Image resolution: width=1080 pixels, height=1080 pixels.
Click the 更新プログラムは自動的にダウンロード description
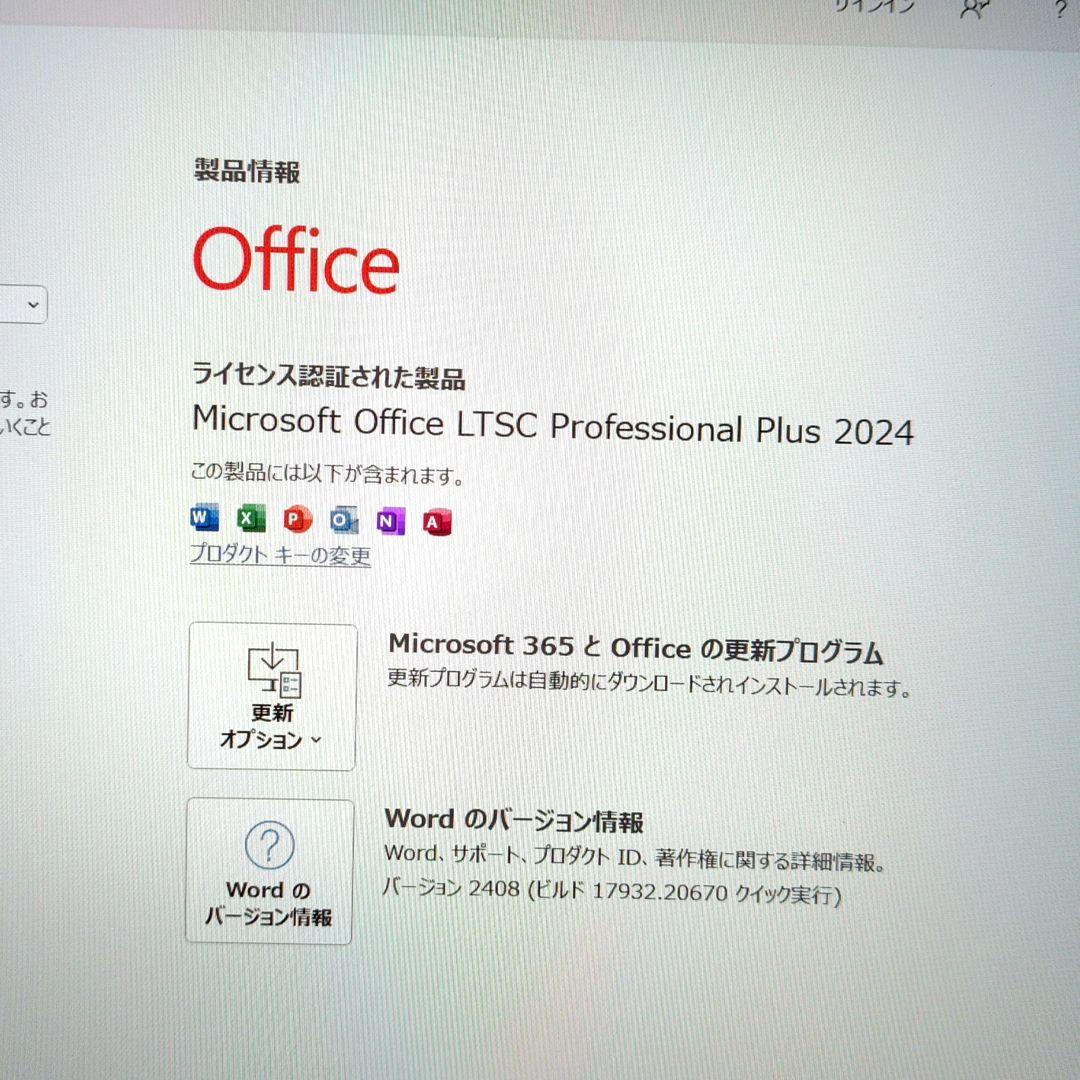(x=650, y=683)
